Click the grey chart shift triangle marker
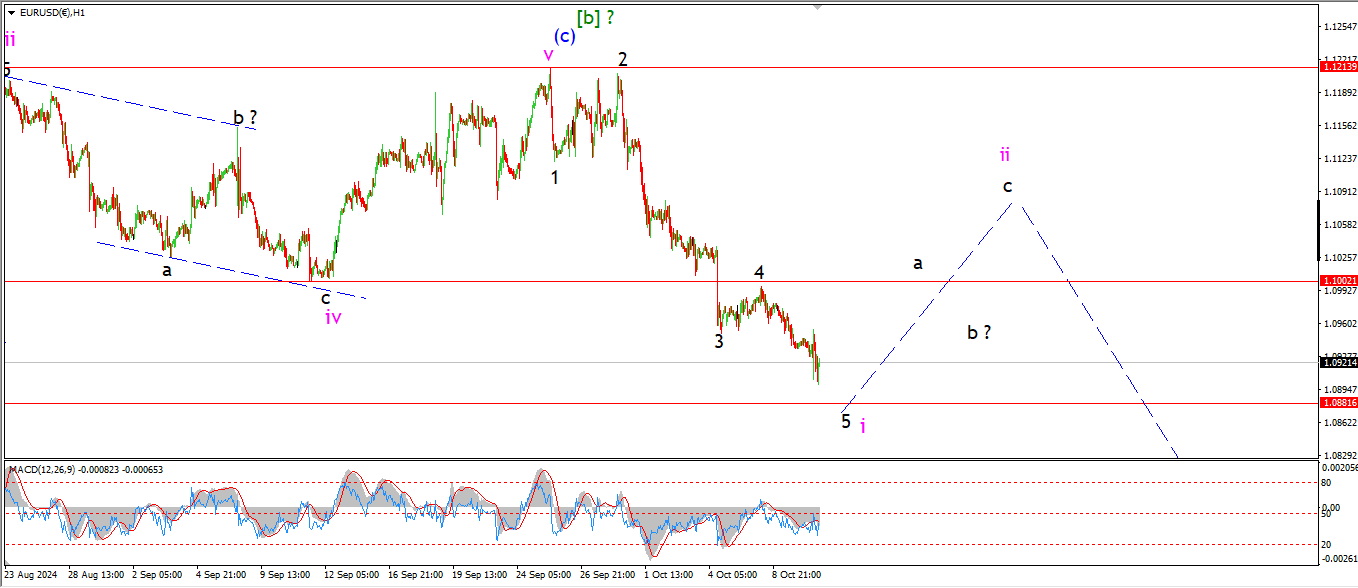Screen dimensions: 1358x588 point(817,7)
